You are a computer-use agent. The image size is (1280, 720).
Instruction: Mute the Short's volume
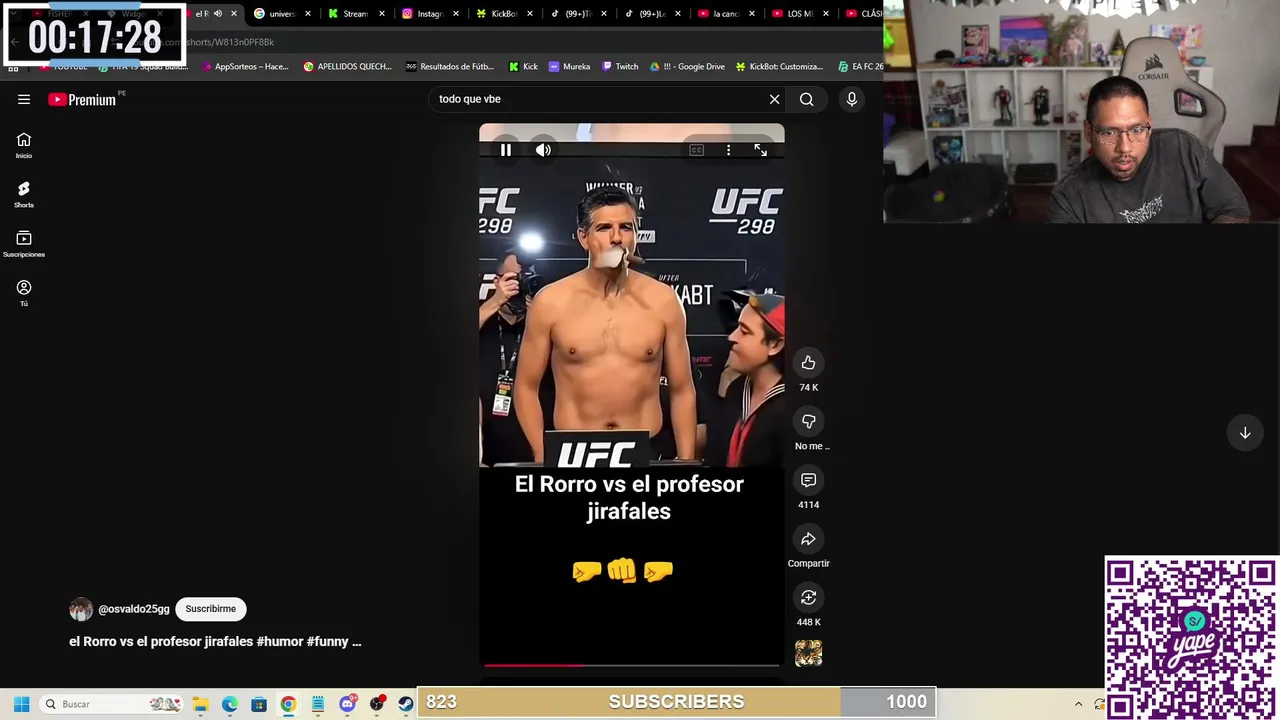(543, 150)
